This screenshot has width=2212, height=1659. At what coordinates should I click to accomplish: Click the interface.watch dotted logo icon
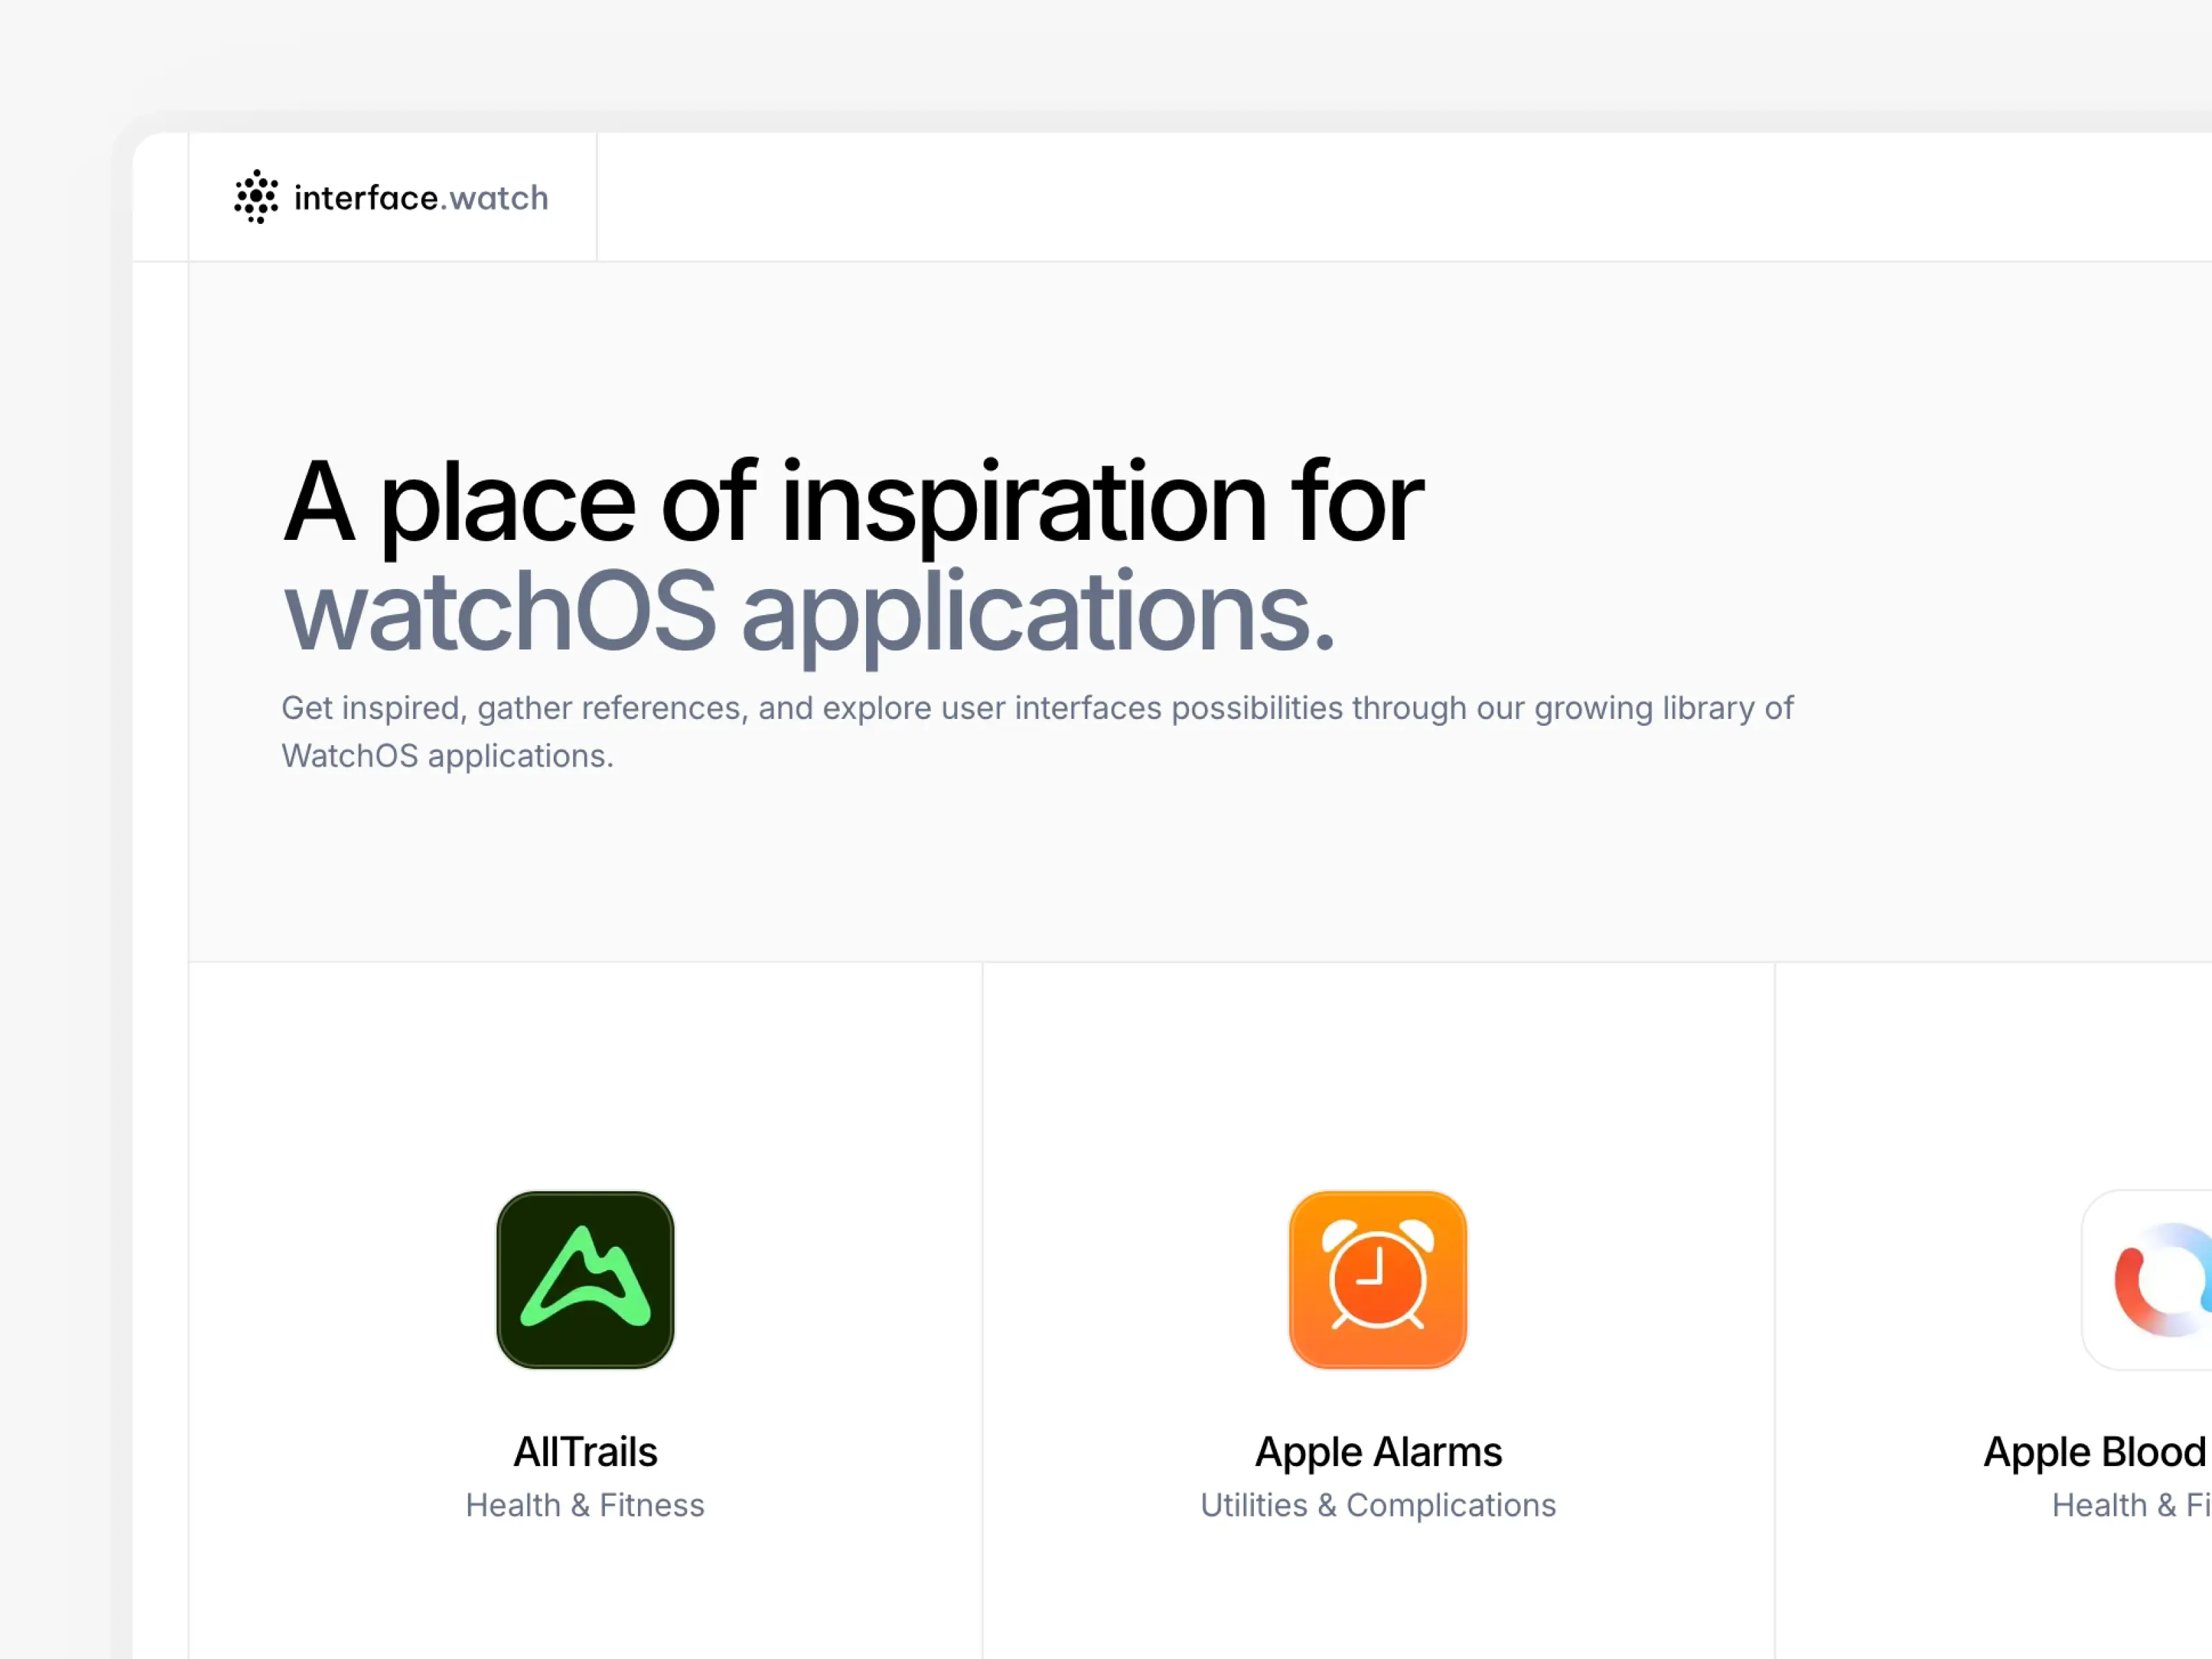tap(256, 196)
